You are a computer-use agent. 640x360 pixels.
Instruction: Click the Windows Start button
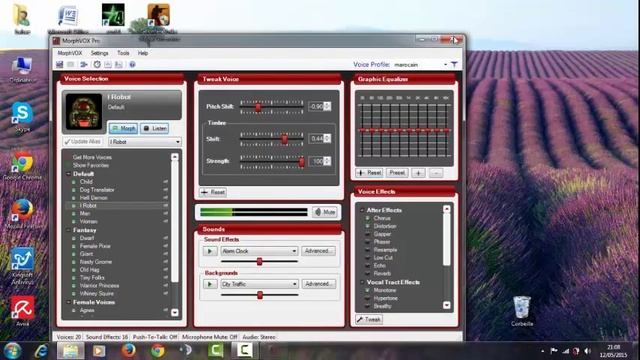(12, 351)
